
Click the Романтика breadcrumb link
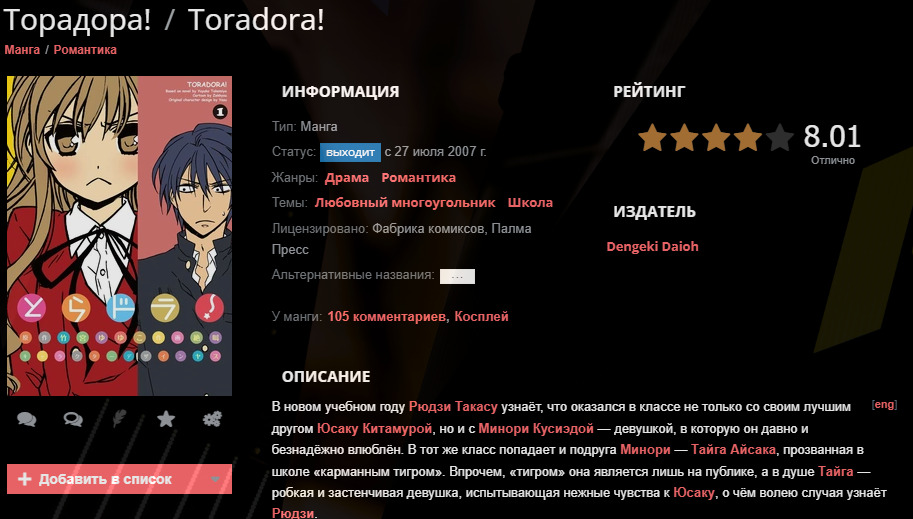(x=85, y=50)
